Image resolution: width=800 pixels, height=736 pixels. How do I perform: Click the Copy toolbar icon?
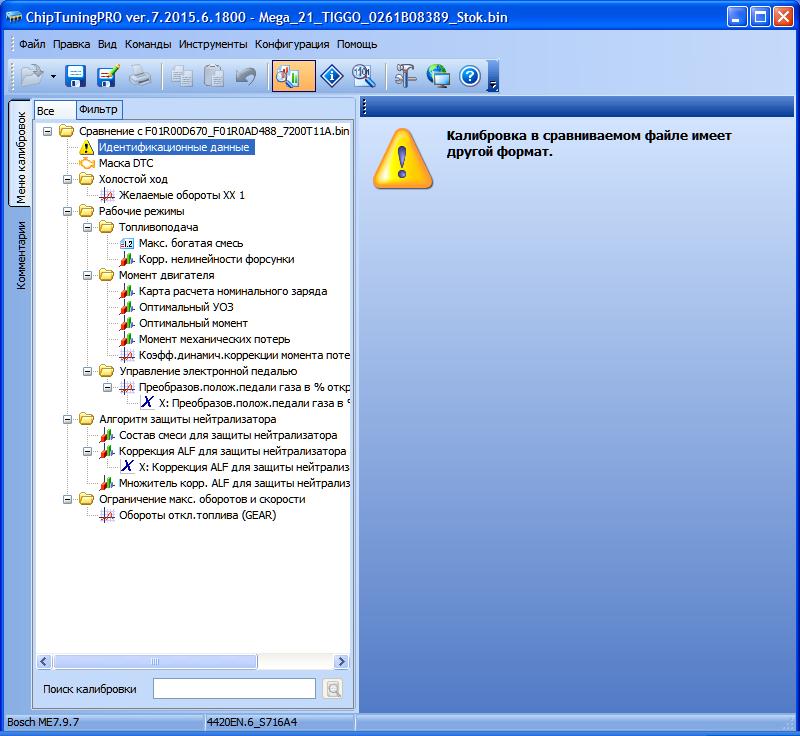point(182,76)
